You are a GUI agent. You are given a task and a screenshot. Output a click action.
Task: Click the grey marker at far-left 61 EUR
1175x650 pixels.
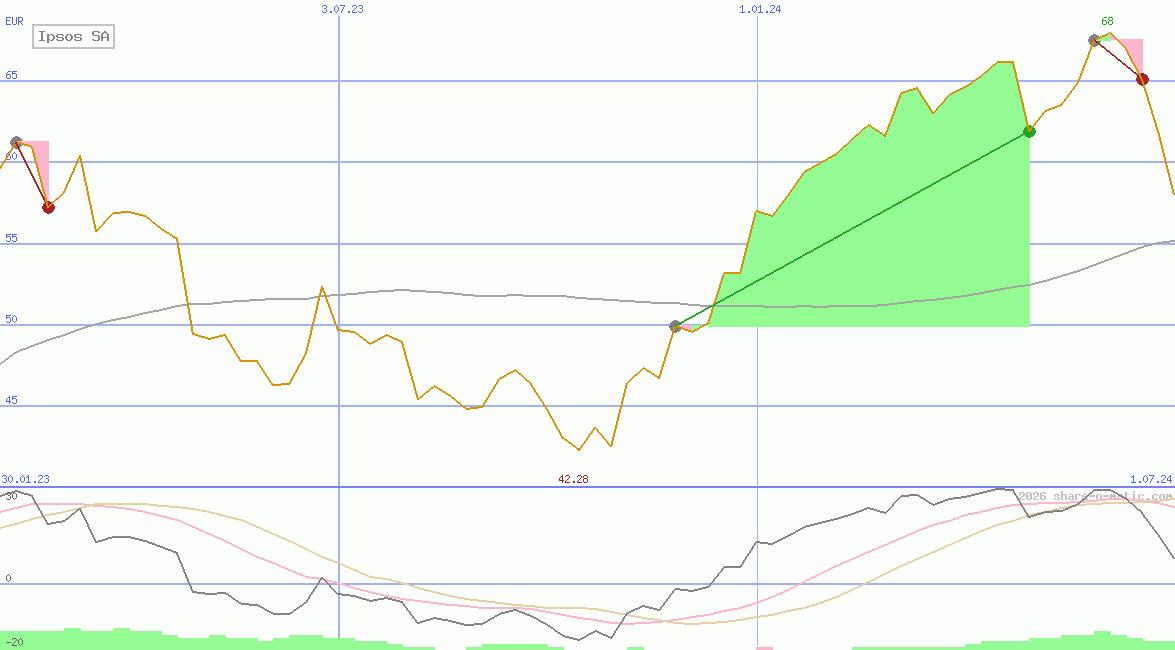[x=16, y=142]
